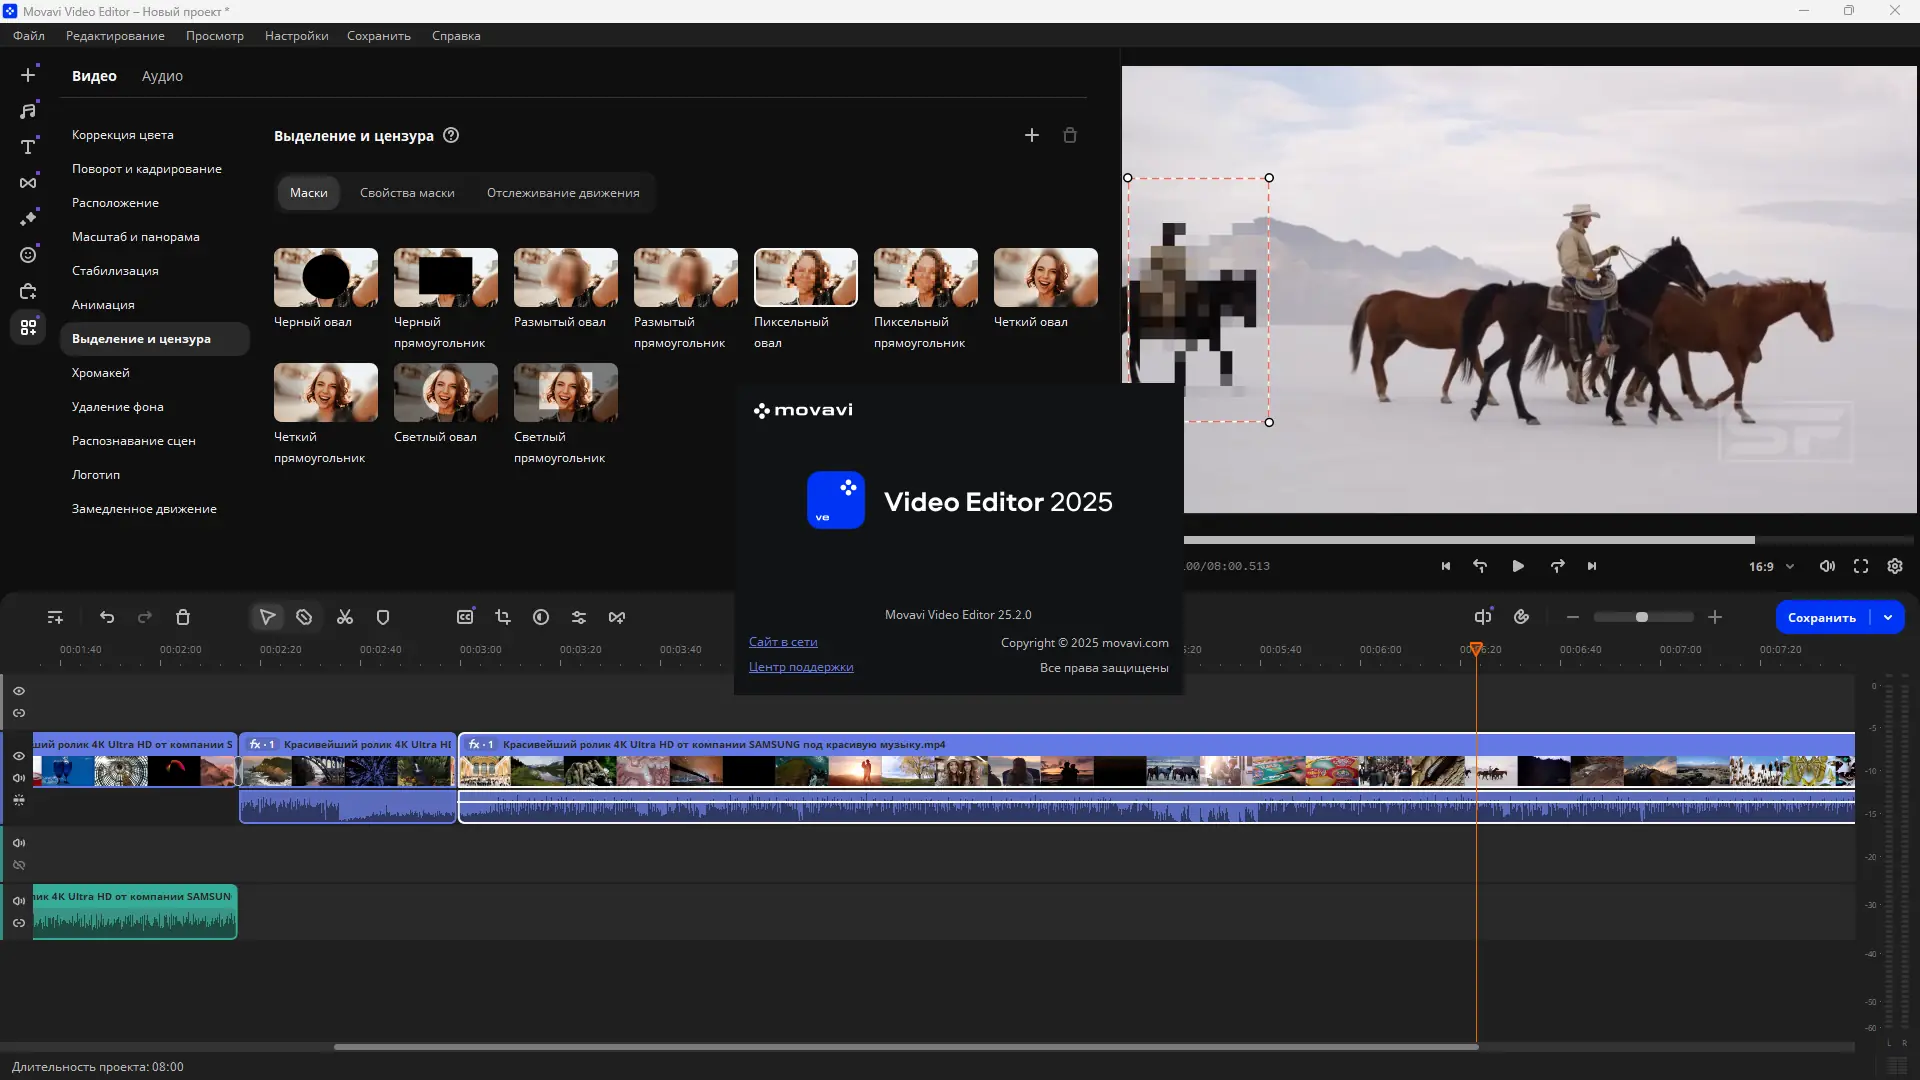Click the crop tool in timeline toolbar
The image size is (1920, 1080).
click(503, 618)
